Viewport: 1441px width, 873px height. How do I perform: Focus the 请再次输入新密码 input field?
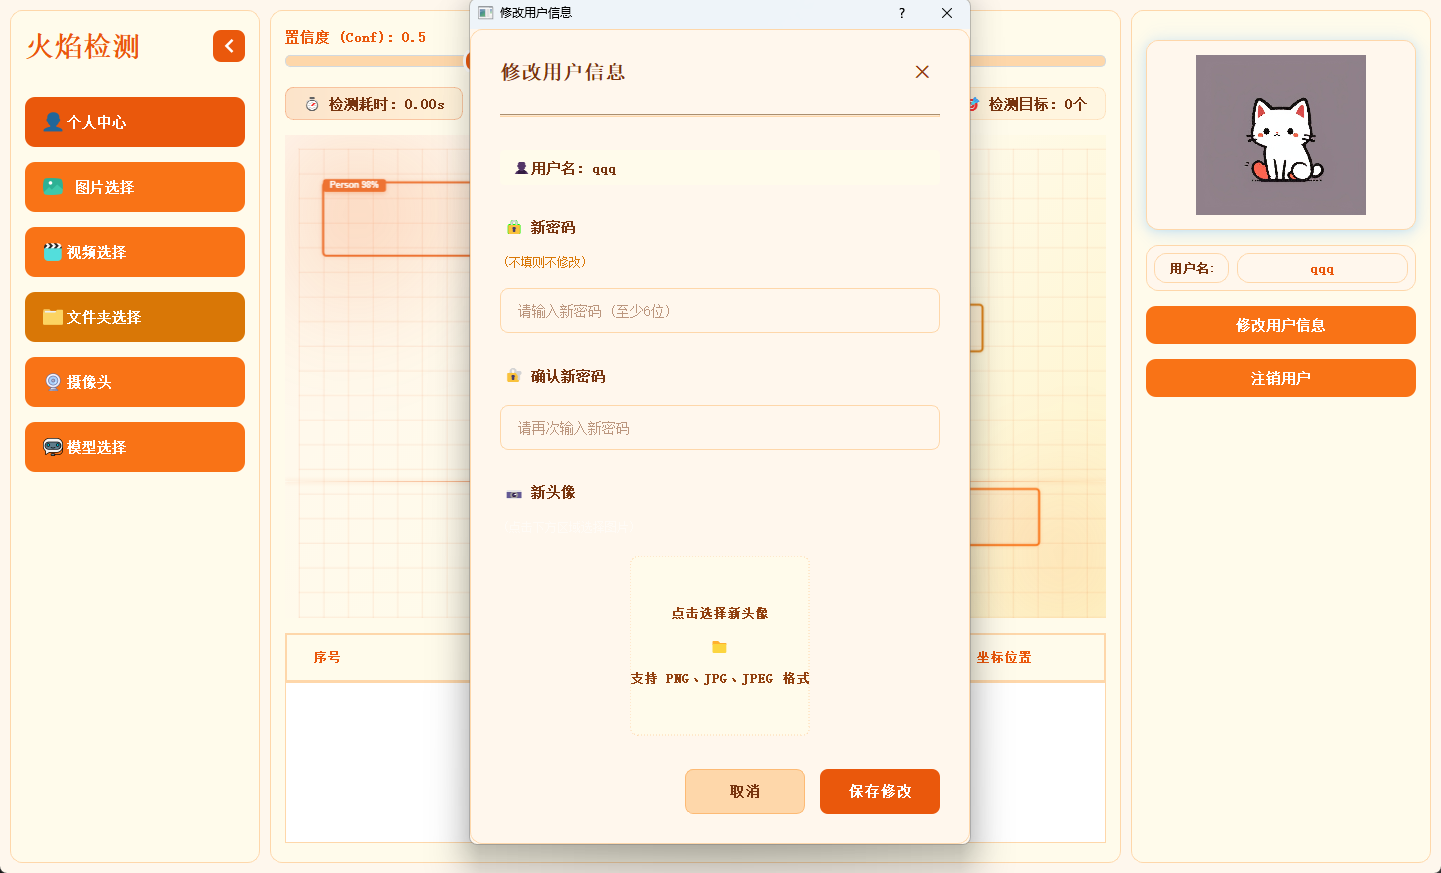click(720, 428)
